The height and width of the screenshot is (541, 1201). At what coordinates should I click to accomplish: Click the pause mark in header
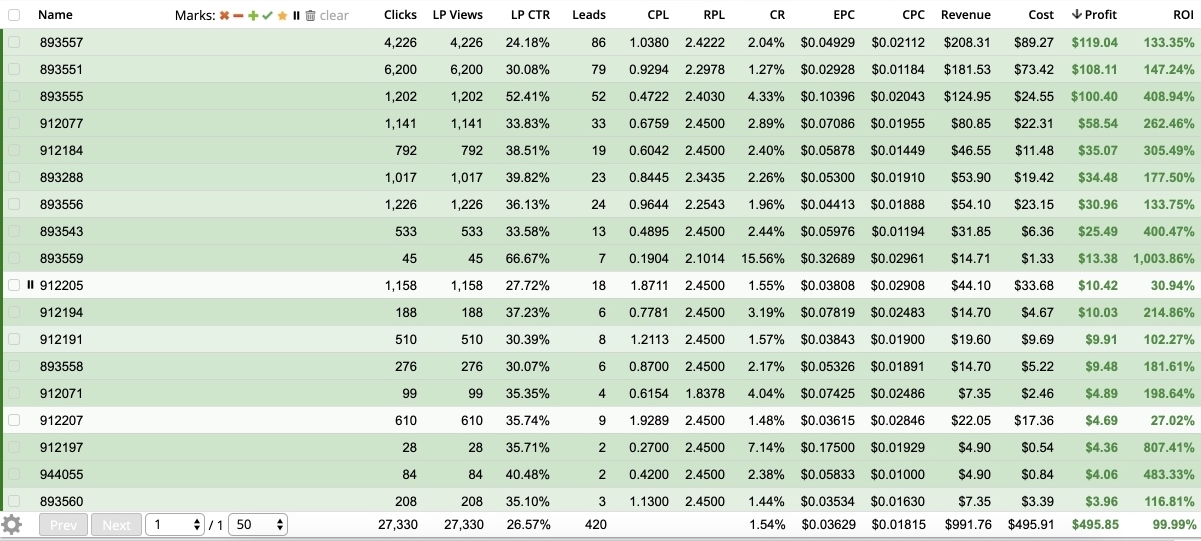tap(296, 16)
